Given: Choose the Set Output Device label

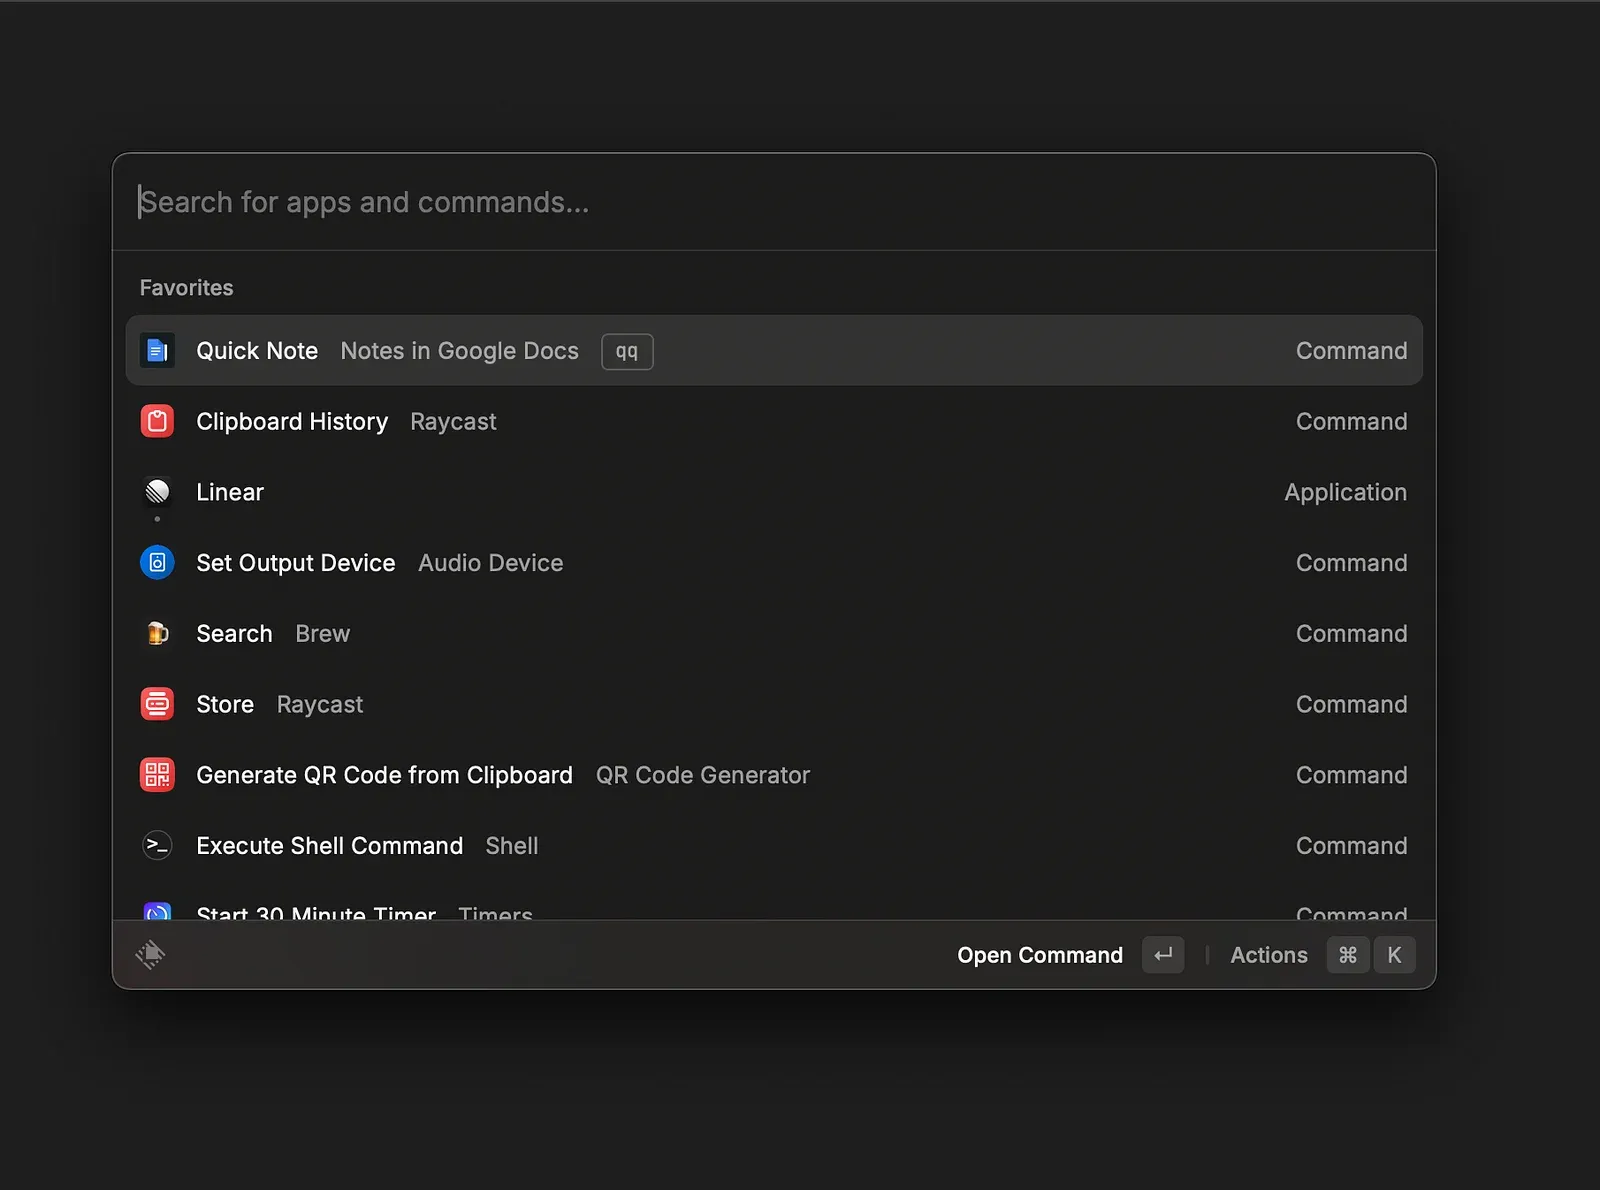Looking at the screenshot, I should pos(296,563).
